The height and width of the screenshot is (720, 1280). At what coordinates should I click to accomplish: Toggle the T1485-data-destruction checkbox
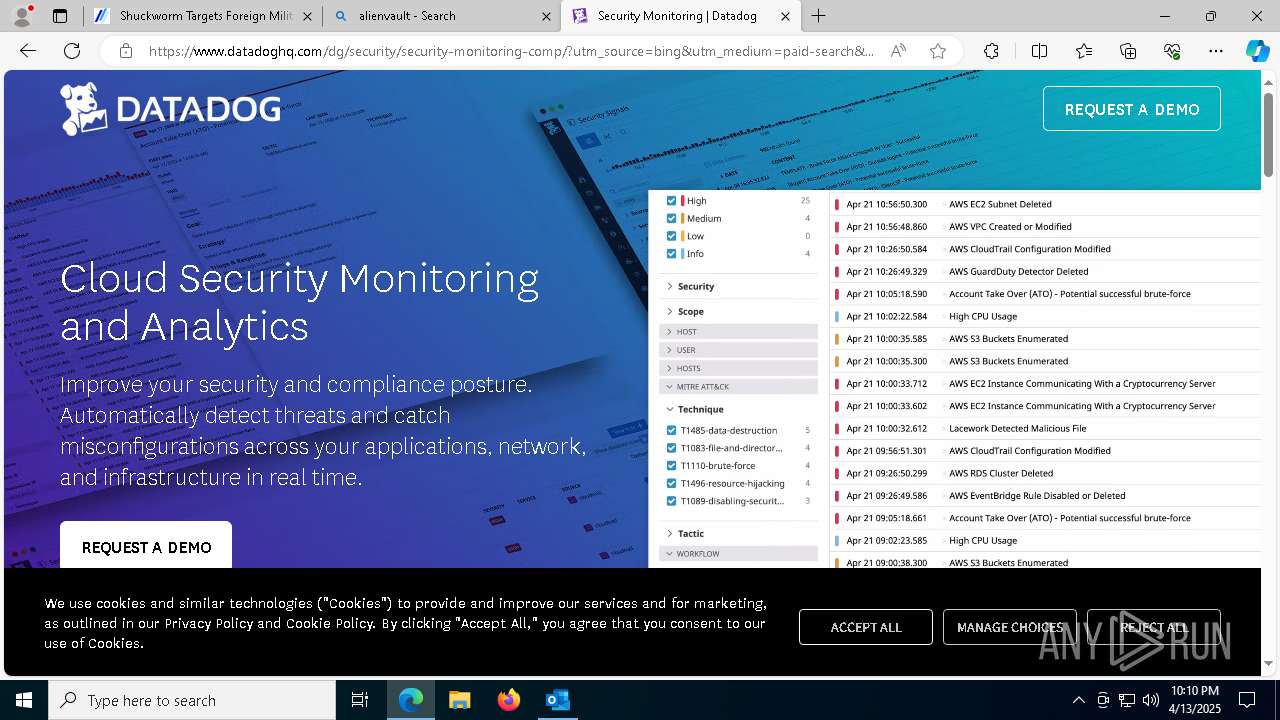(x=672, y=430)
